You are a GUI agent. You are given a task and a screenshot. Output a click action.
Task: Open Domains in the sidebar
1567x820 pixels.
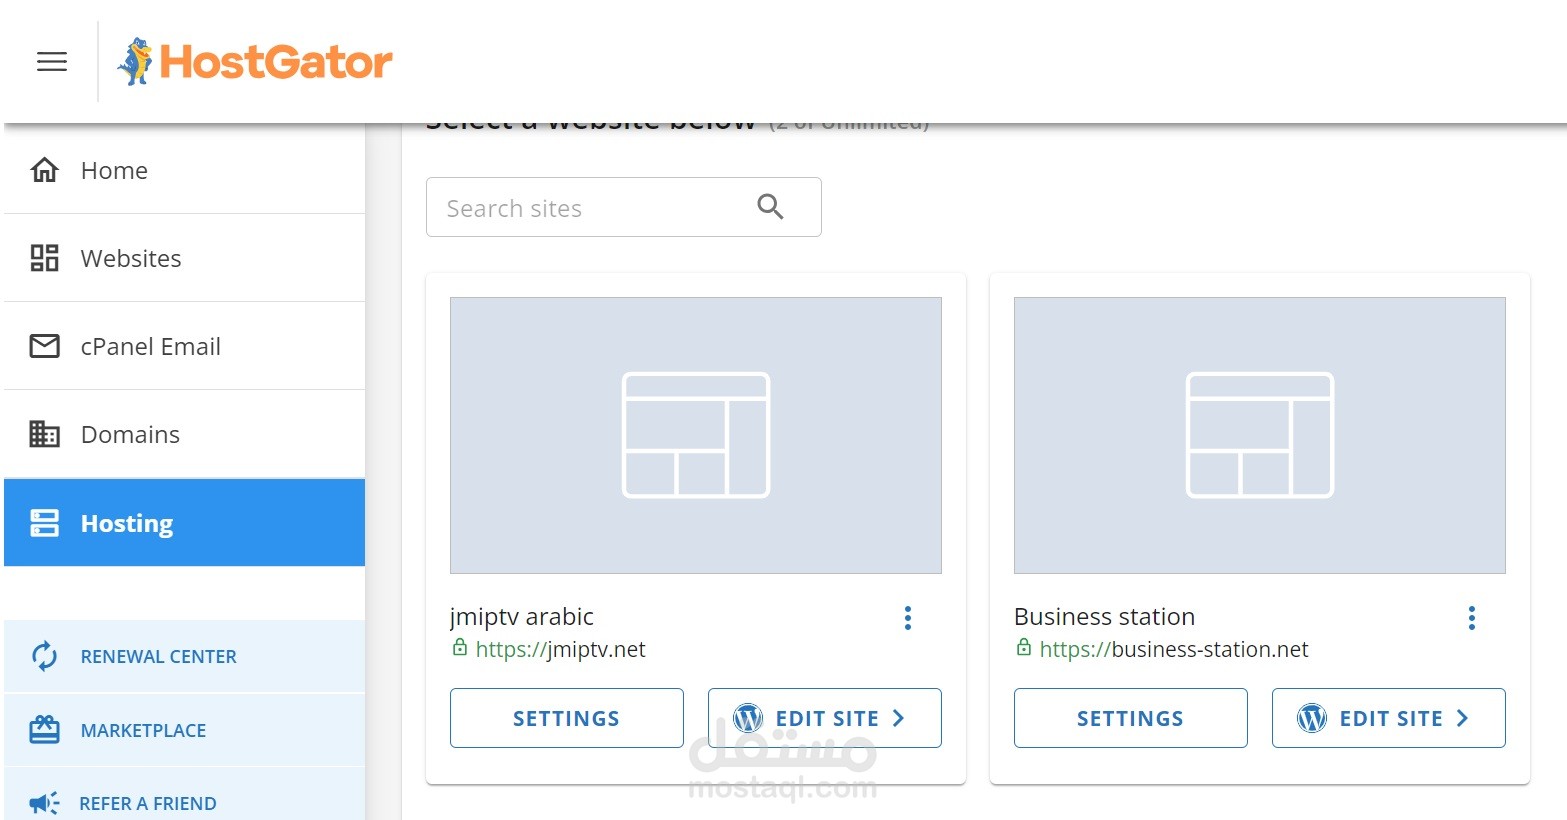tap(185, 434)
